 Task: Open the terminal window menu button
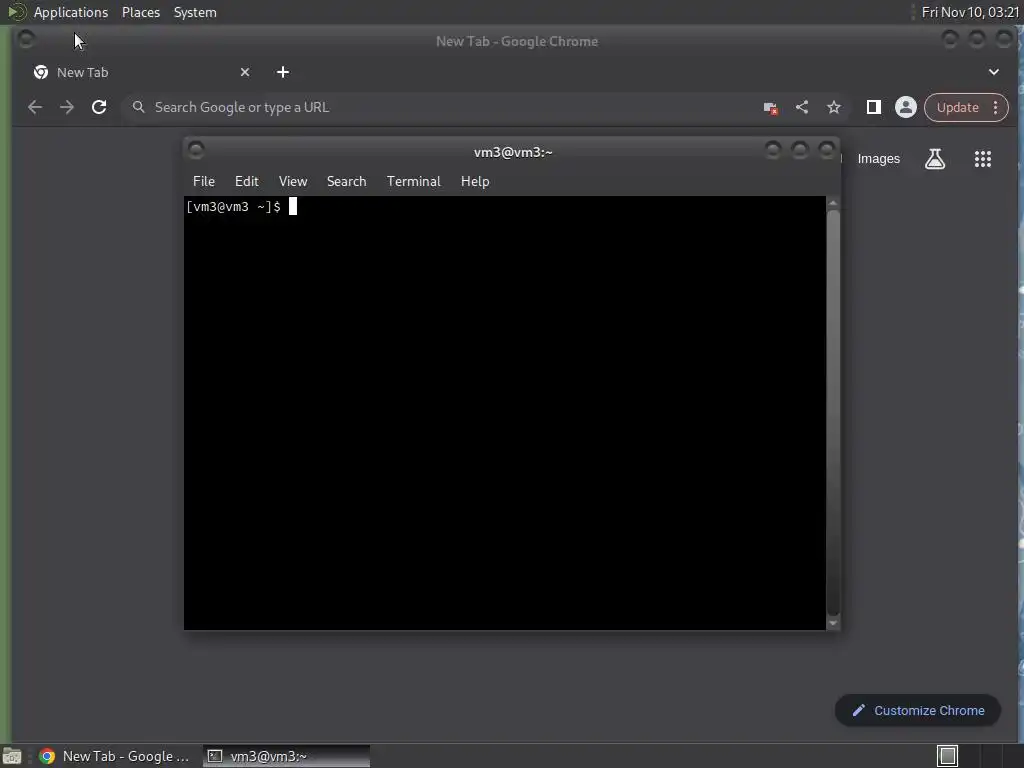[x=196, y=151]
